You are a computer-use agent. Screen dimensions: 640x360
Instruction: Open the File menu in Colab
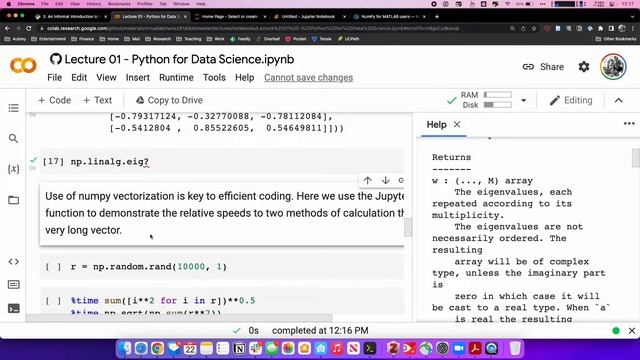[55, 78]
